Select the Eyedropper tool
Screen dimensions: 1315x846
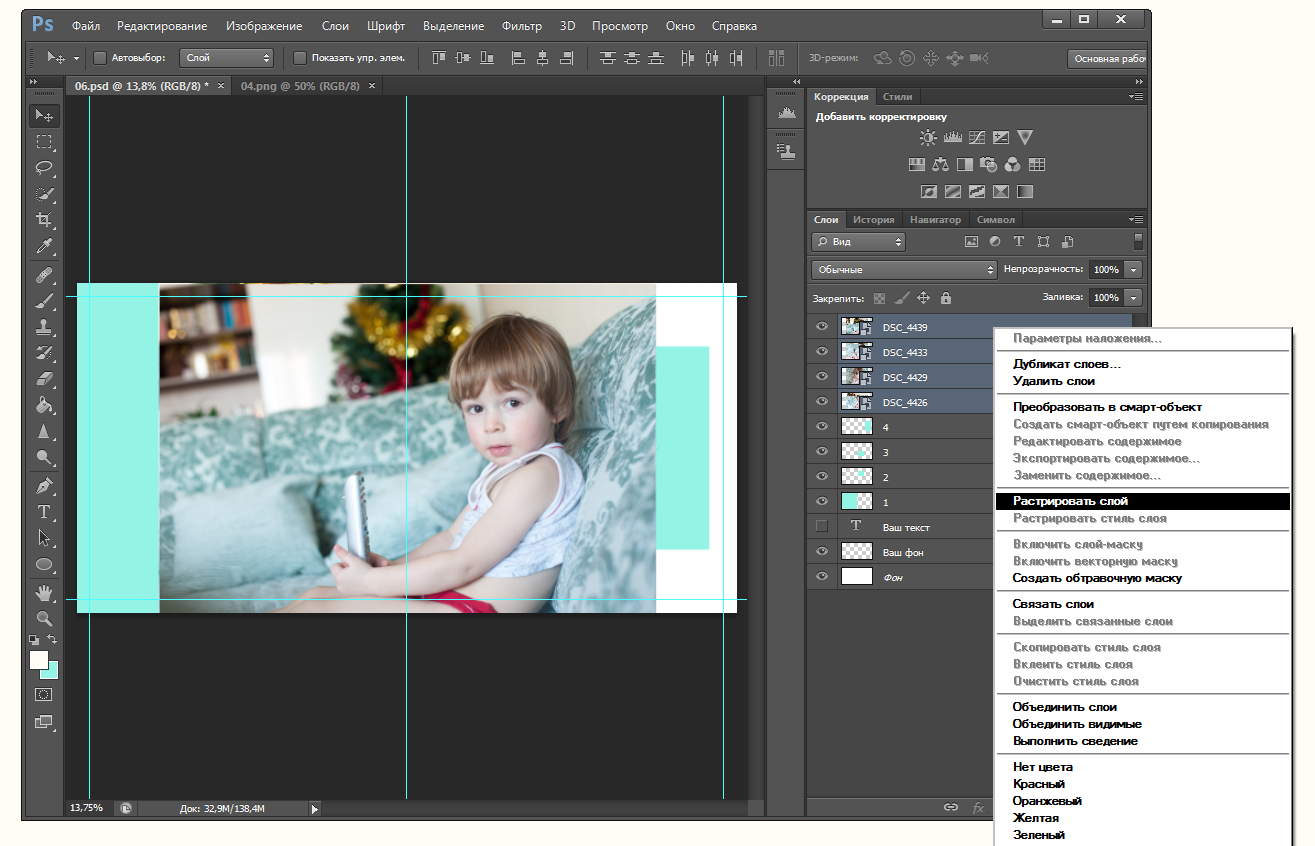[x=44, y=246]
